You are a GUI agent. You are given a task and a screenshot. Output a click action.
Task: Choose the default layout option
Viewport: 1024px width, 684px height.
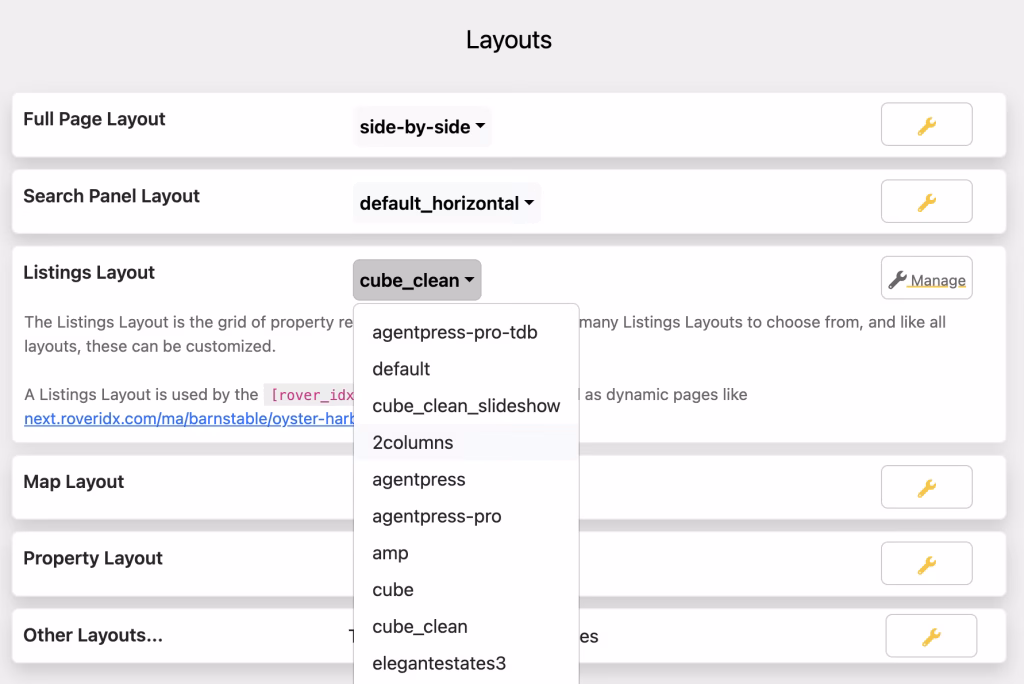coord(401,369)
